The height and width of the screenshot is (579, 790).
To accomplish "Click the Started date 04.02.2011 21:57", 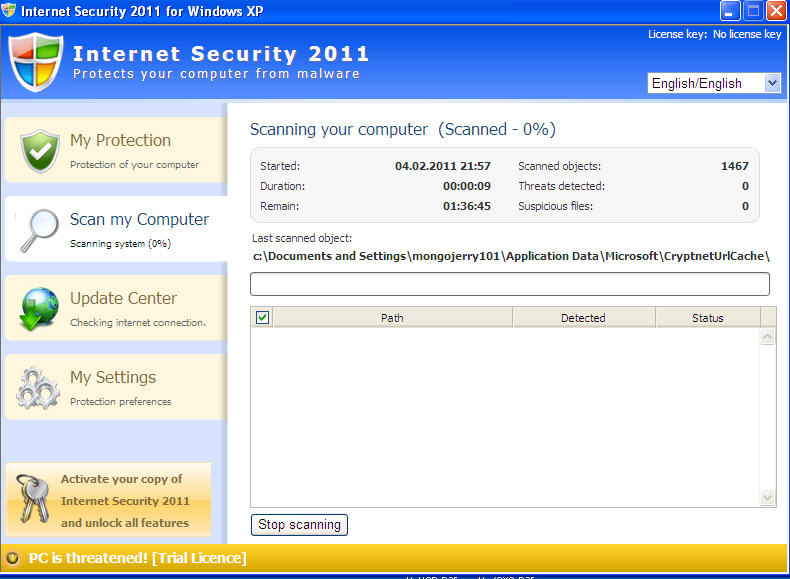I will [x=442, y=166].
